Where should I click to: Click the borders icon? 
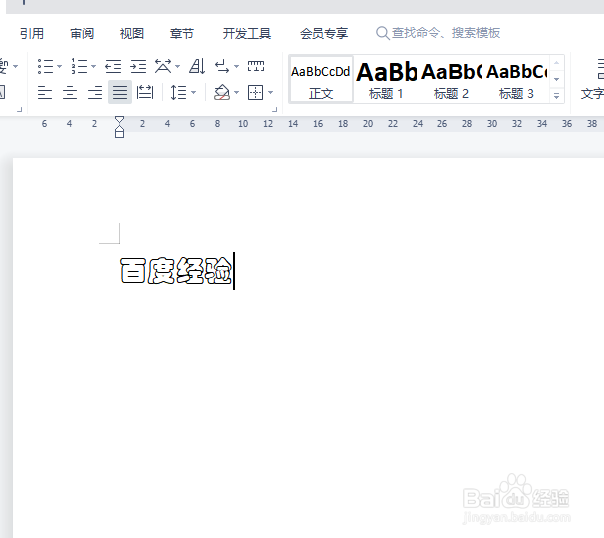(x=256, y=92)
